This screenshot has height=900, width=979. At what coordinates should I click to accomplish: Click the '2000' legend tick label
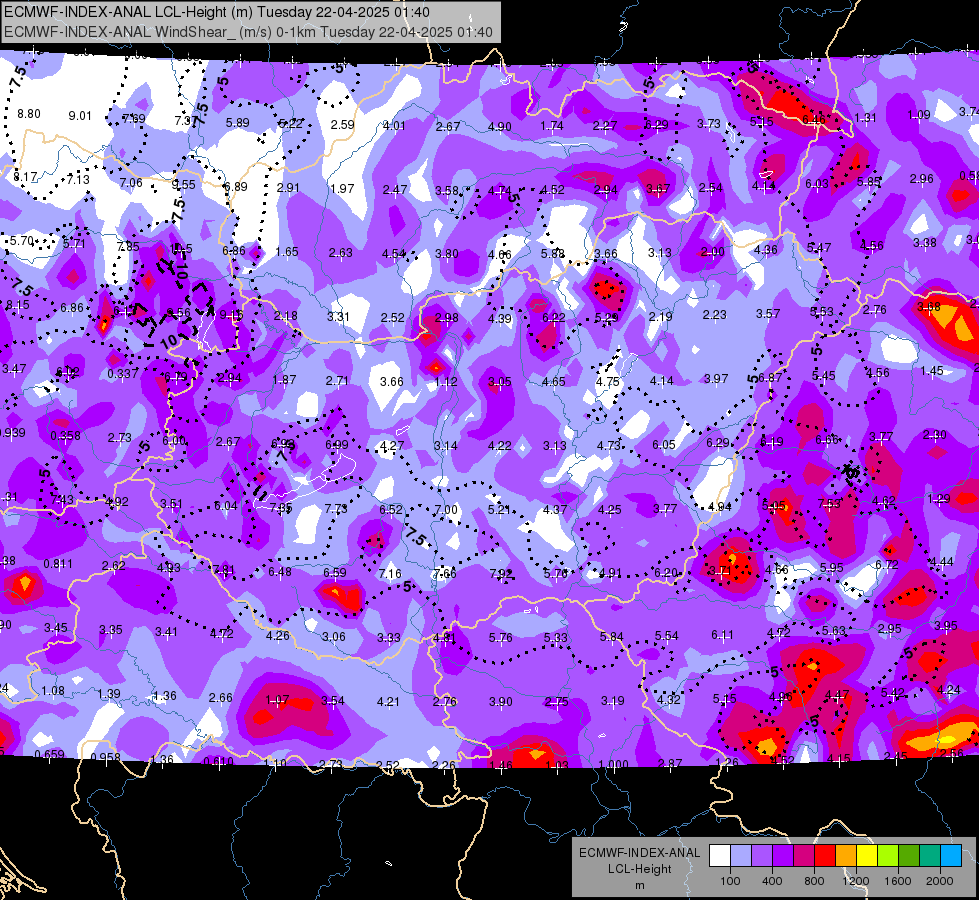pyautogui.click(x=940, y=881)
